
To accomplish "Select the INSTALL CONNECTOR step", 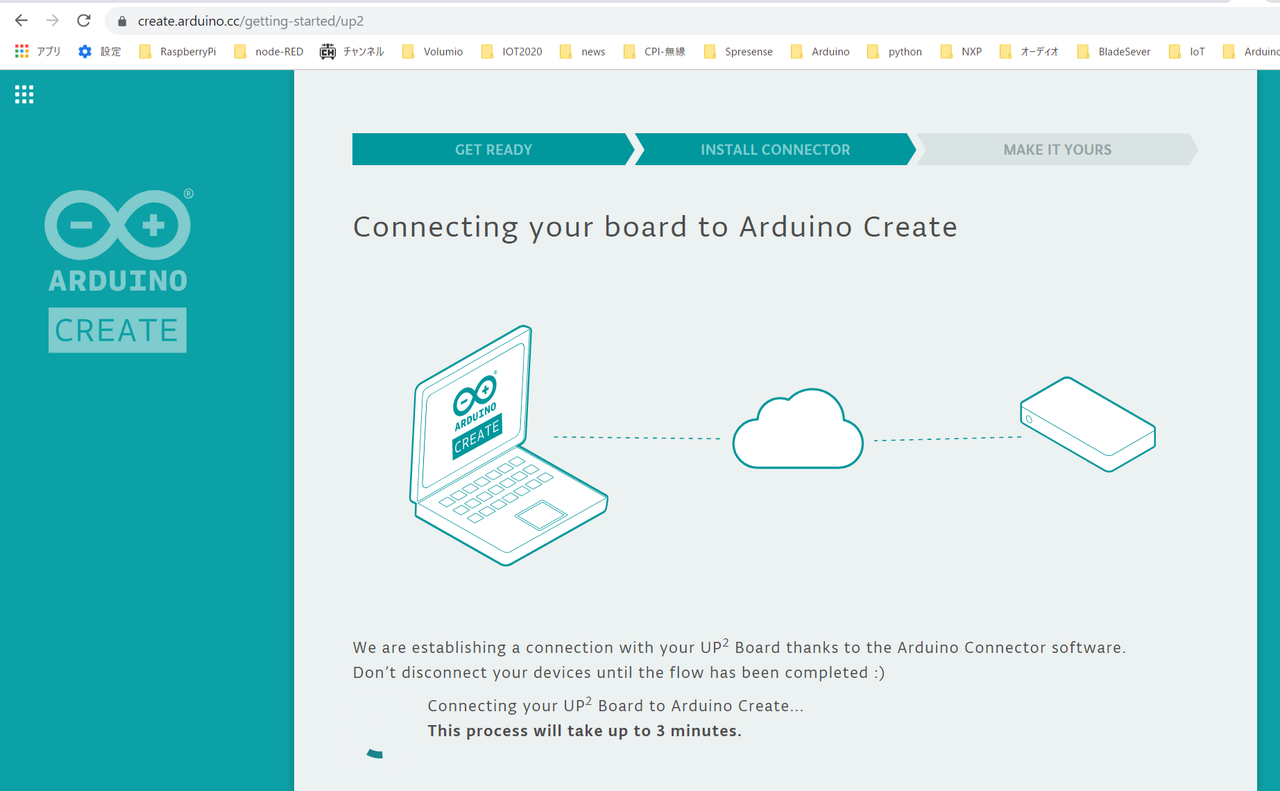I will click(x=775, y=149).
